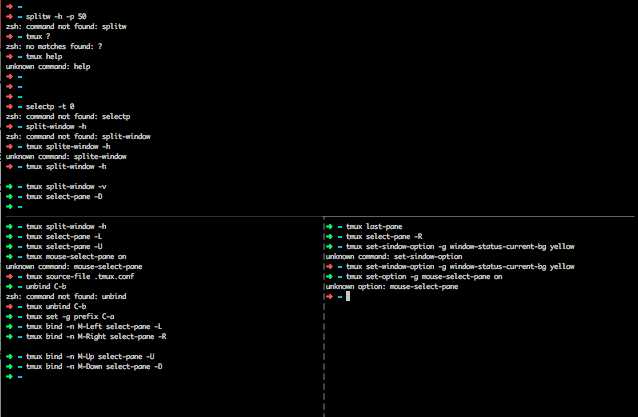Click the "tmux select-pane -D" command

click(x=64, y=196)
